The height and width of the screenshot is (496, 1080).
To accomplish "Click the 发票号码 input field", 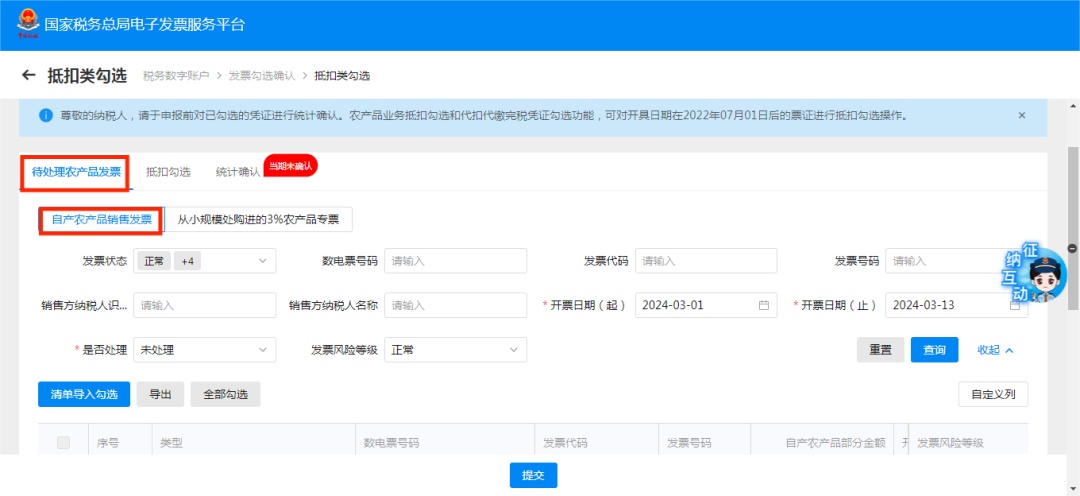I will click(x=957, y=261).
